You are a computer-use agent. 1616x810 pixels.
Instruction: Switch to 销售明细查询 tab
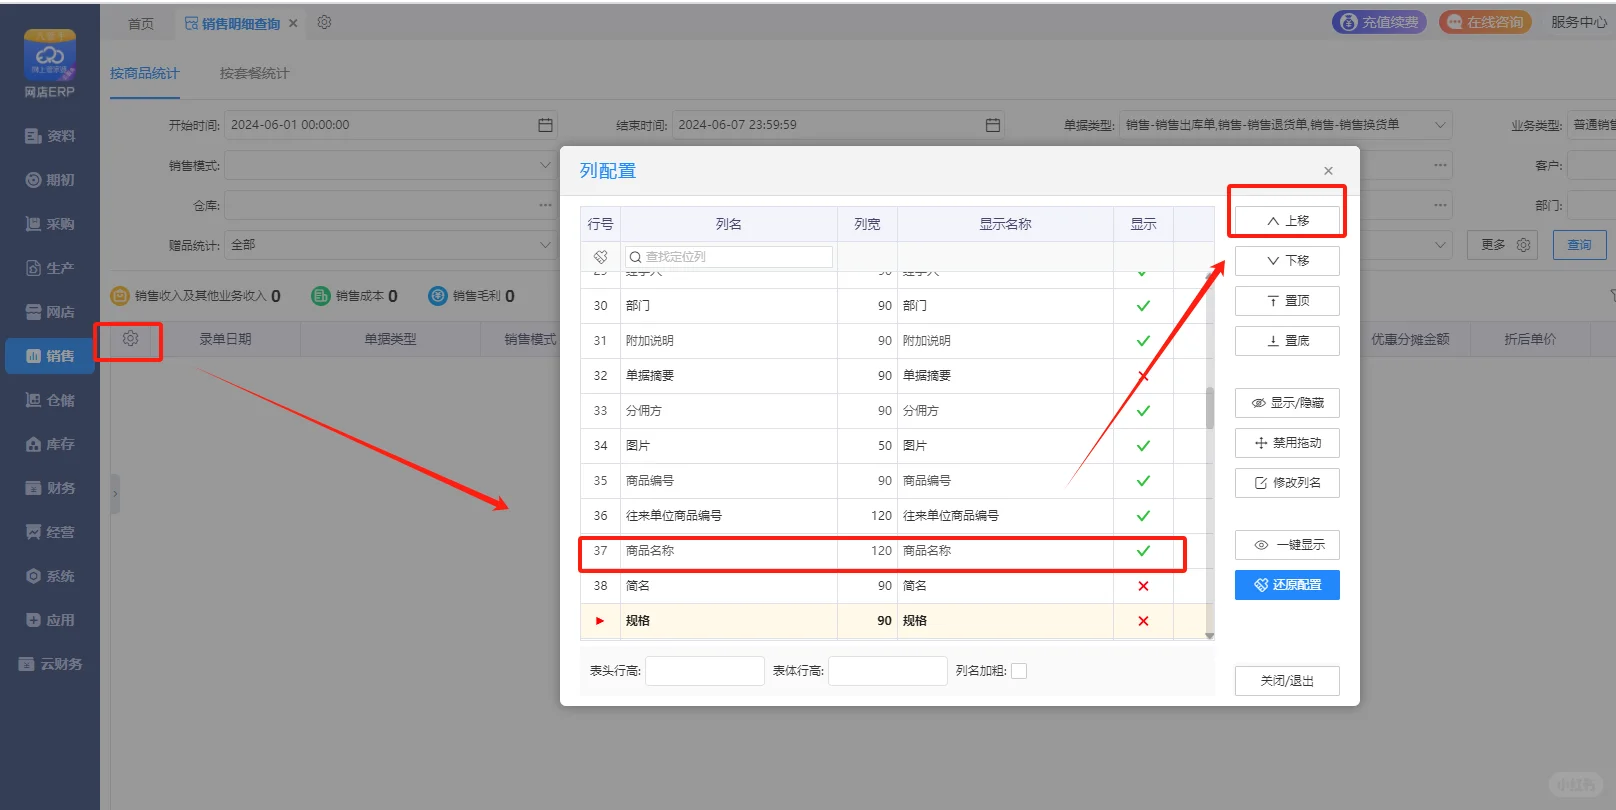[x=240, y=23]
